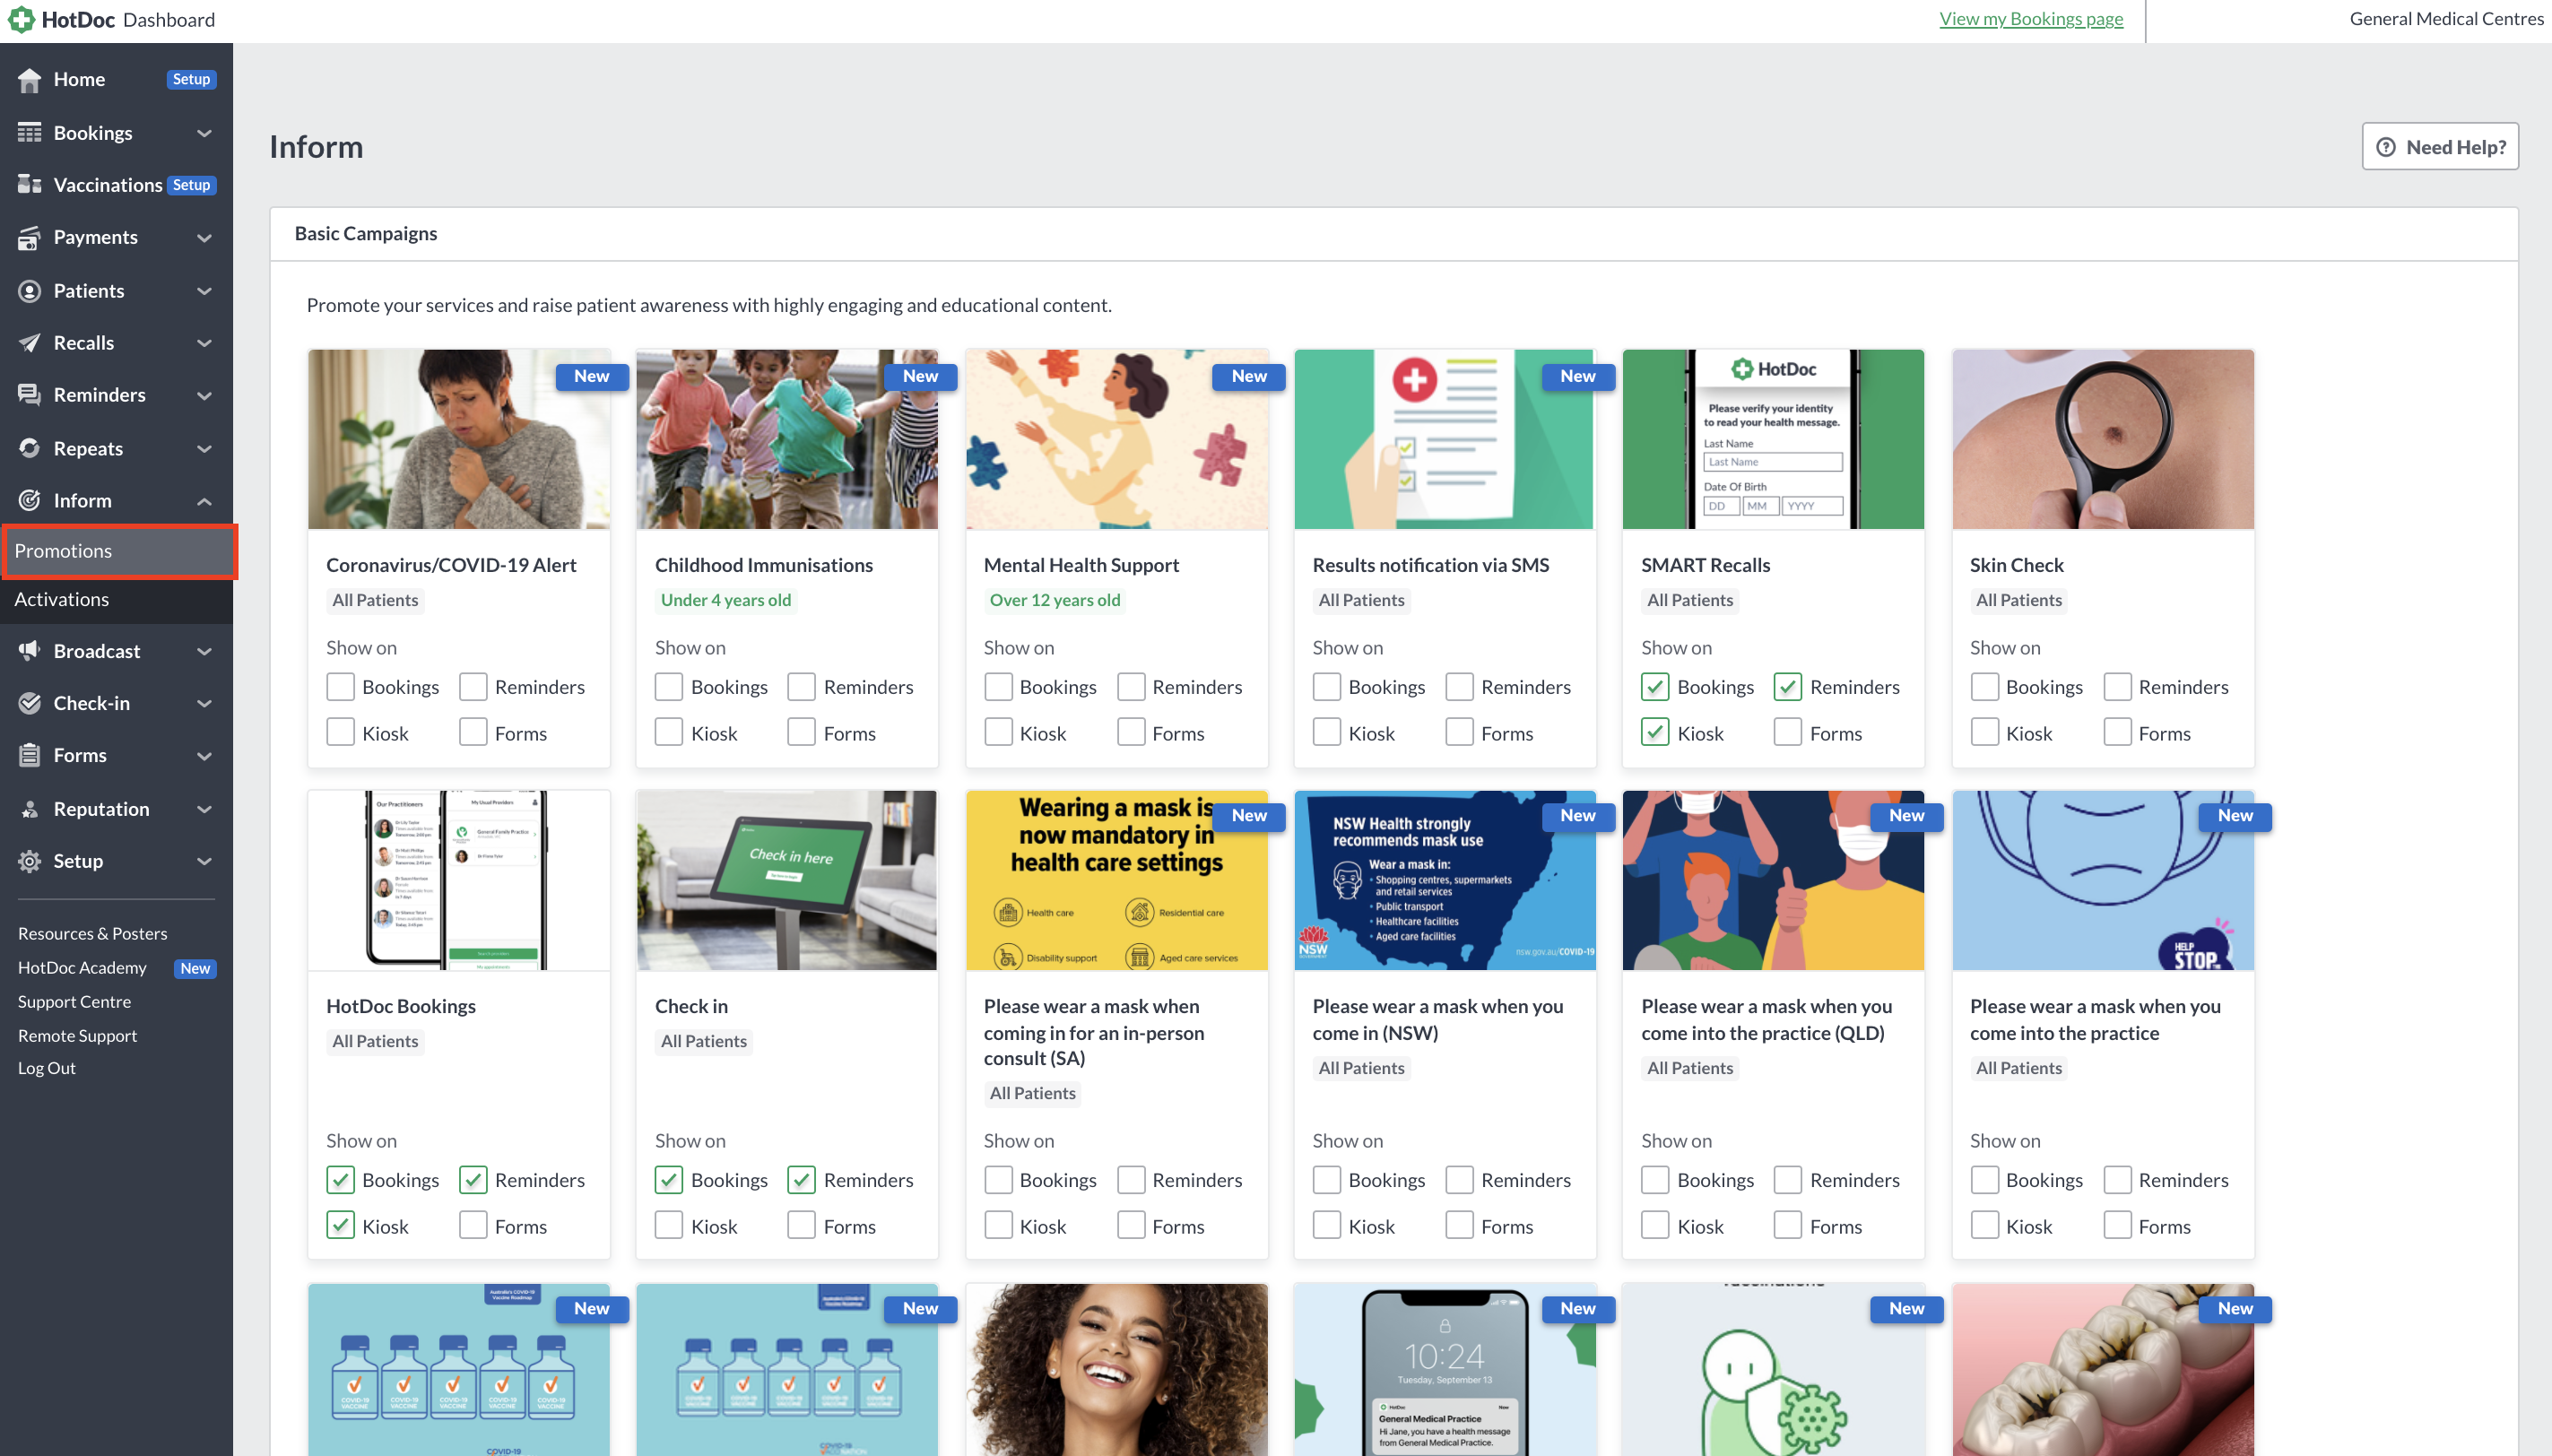Uncheck Kiosk on SMART Recalls card
Screen dimensions: 2552x1456
click(x=1655, y=732)
